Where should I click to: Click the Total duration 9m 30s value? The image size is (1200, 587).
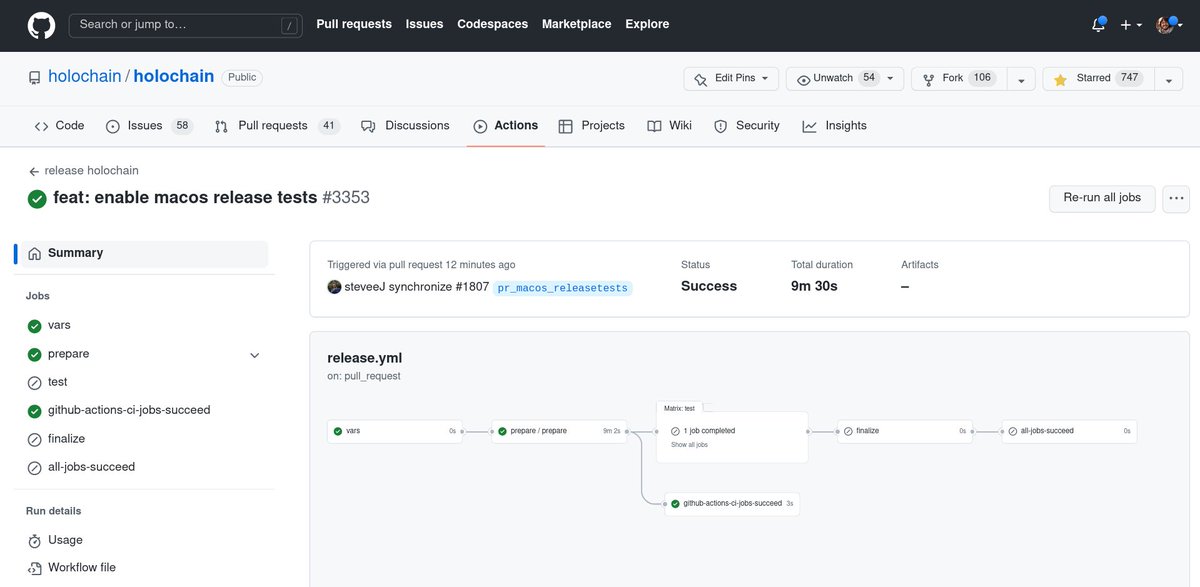pyautogui.click(x=814, y=286)
